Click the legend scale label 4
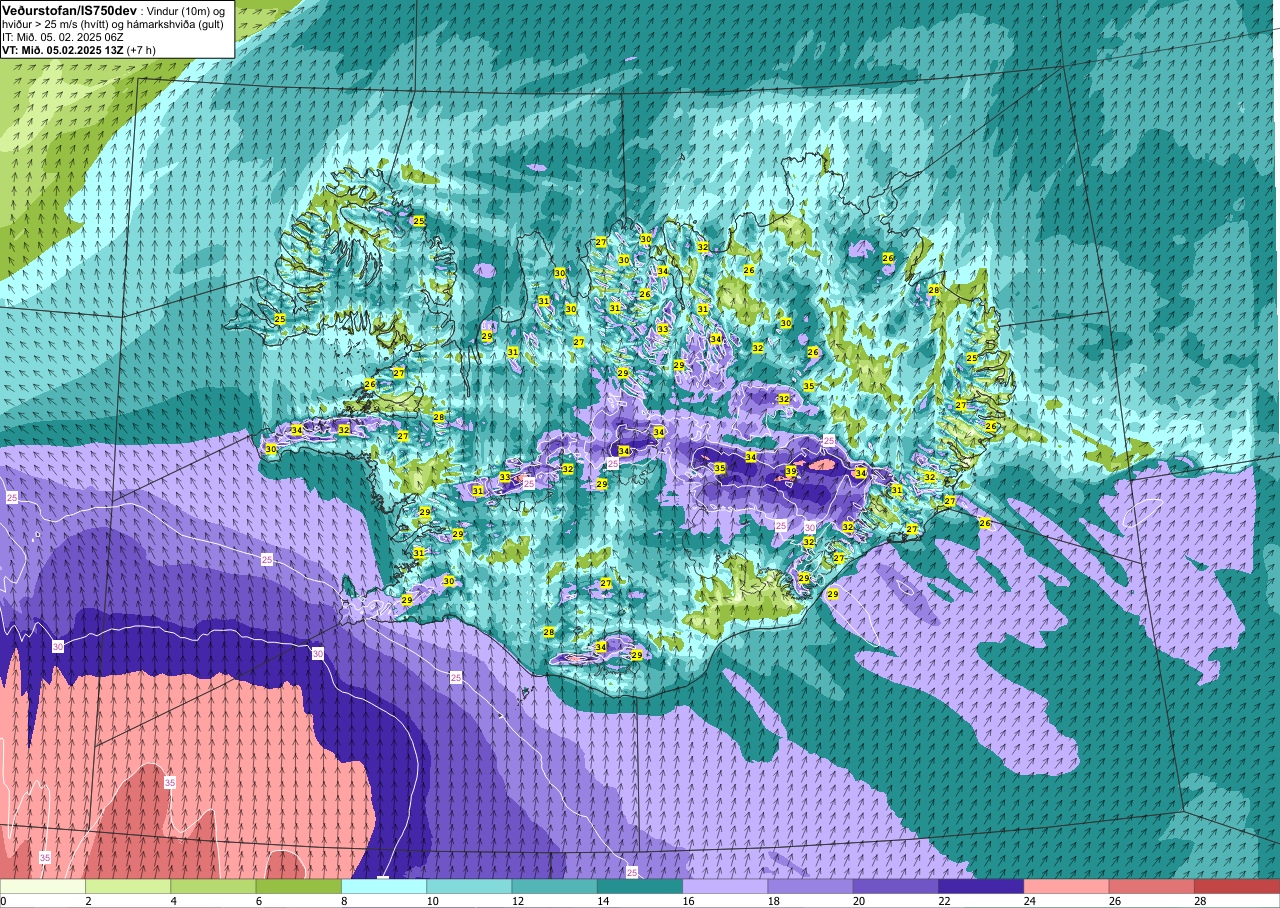The width and height of the screenshot is (1280, 908). click(173, 901)
